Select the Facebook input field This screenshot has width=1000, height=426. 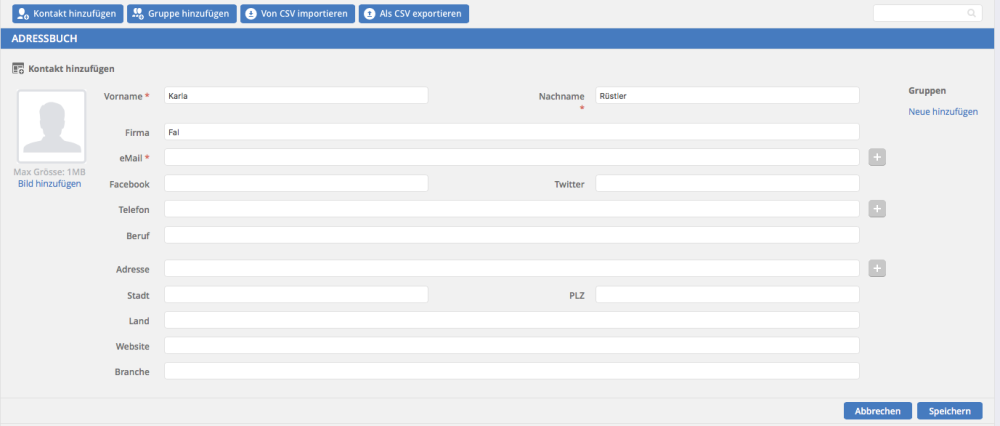coord(296,183)
